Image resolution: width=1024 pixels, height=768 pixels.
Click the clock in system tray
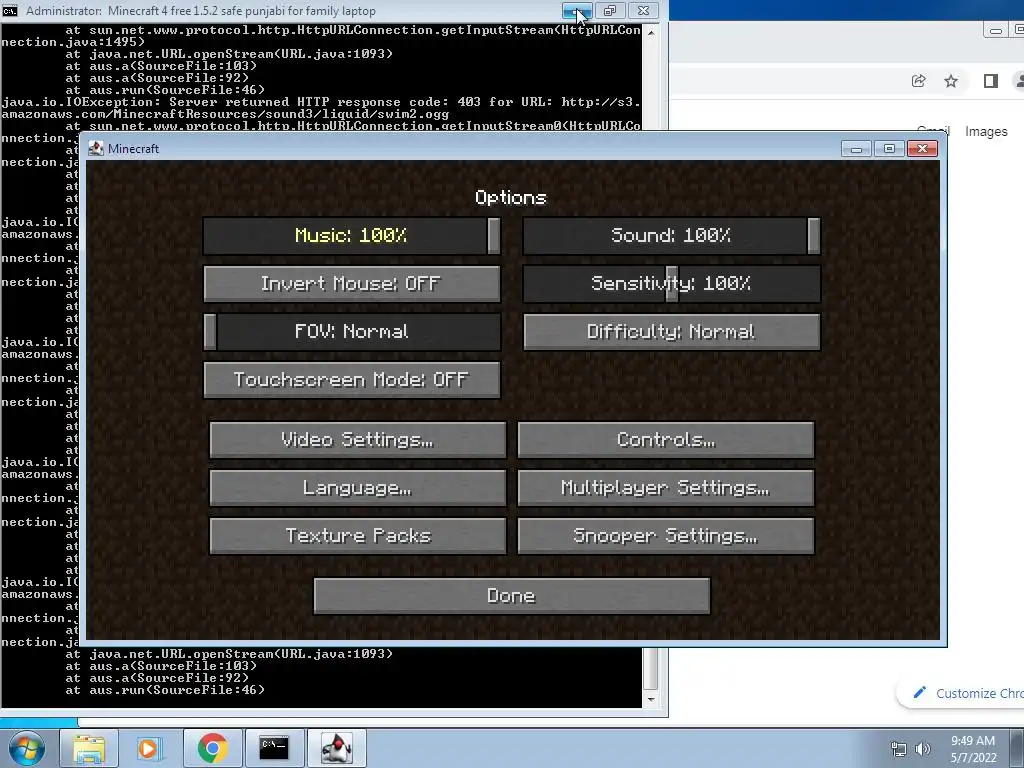coord(973,749)
